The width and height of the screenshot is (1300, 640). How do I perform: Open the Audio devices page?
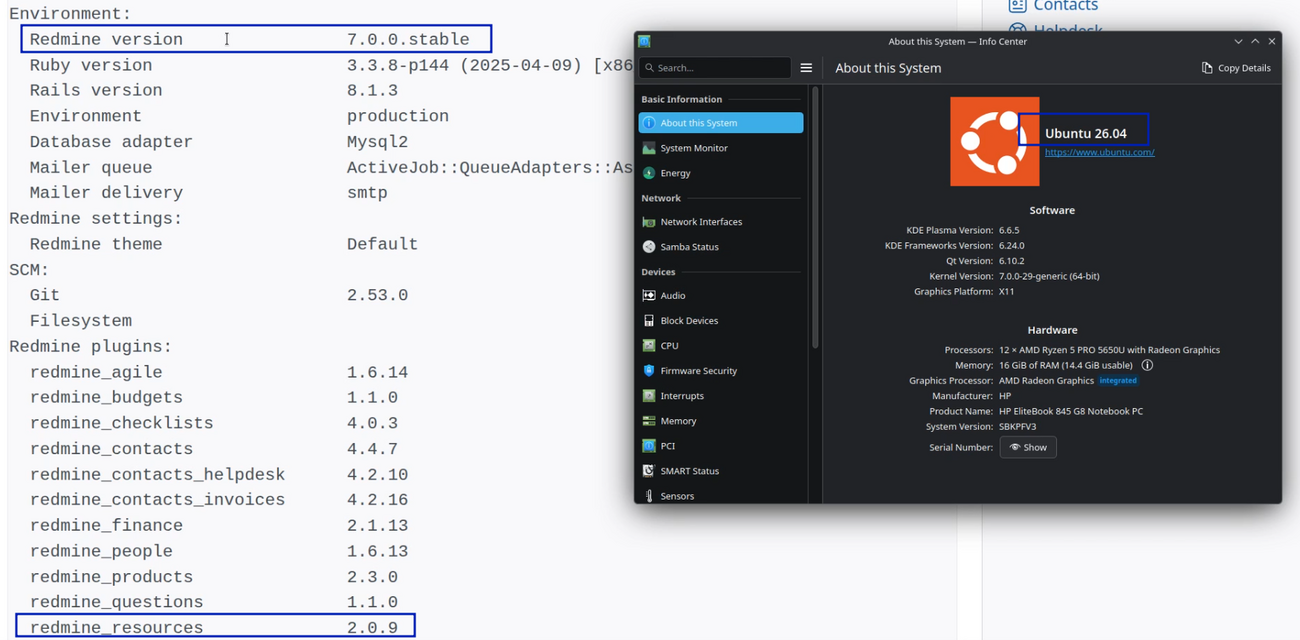click(x=720, y=295)
